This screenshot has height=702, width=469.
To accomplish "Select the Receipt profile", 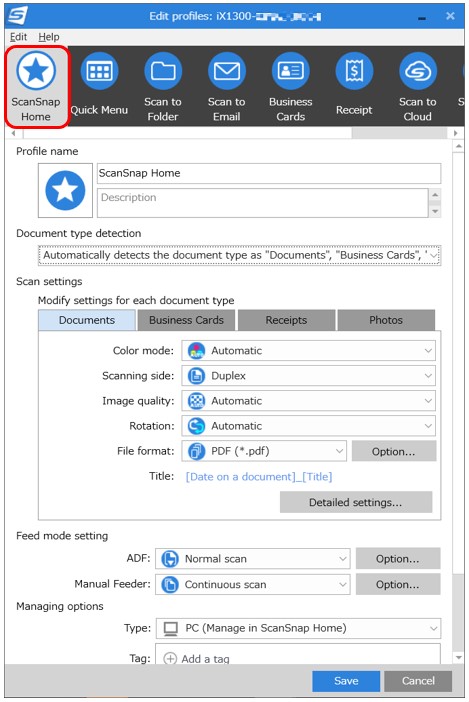I will pos(354,85).
